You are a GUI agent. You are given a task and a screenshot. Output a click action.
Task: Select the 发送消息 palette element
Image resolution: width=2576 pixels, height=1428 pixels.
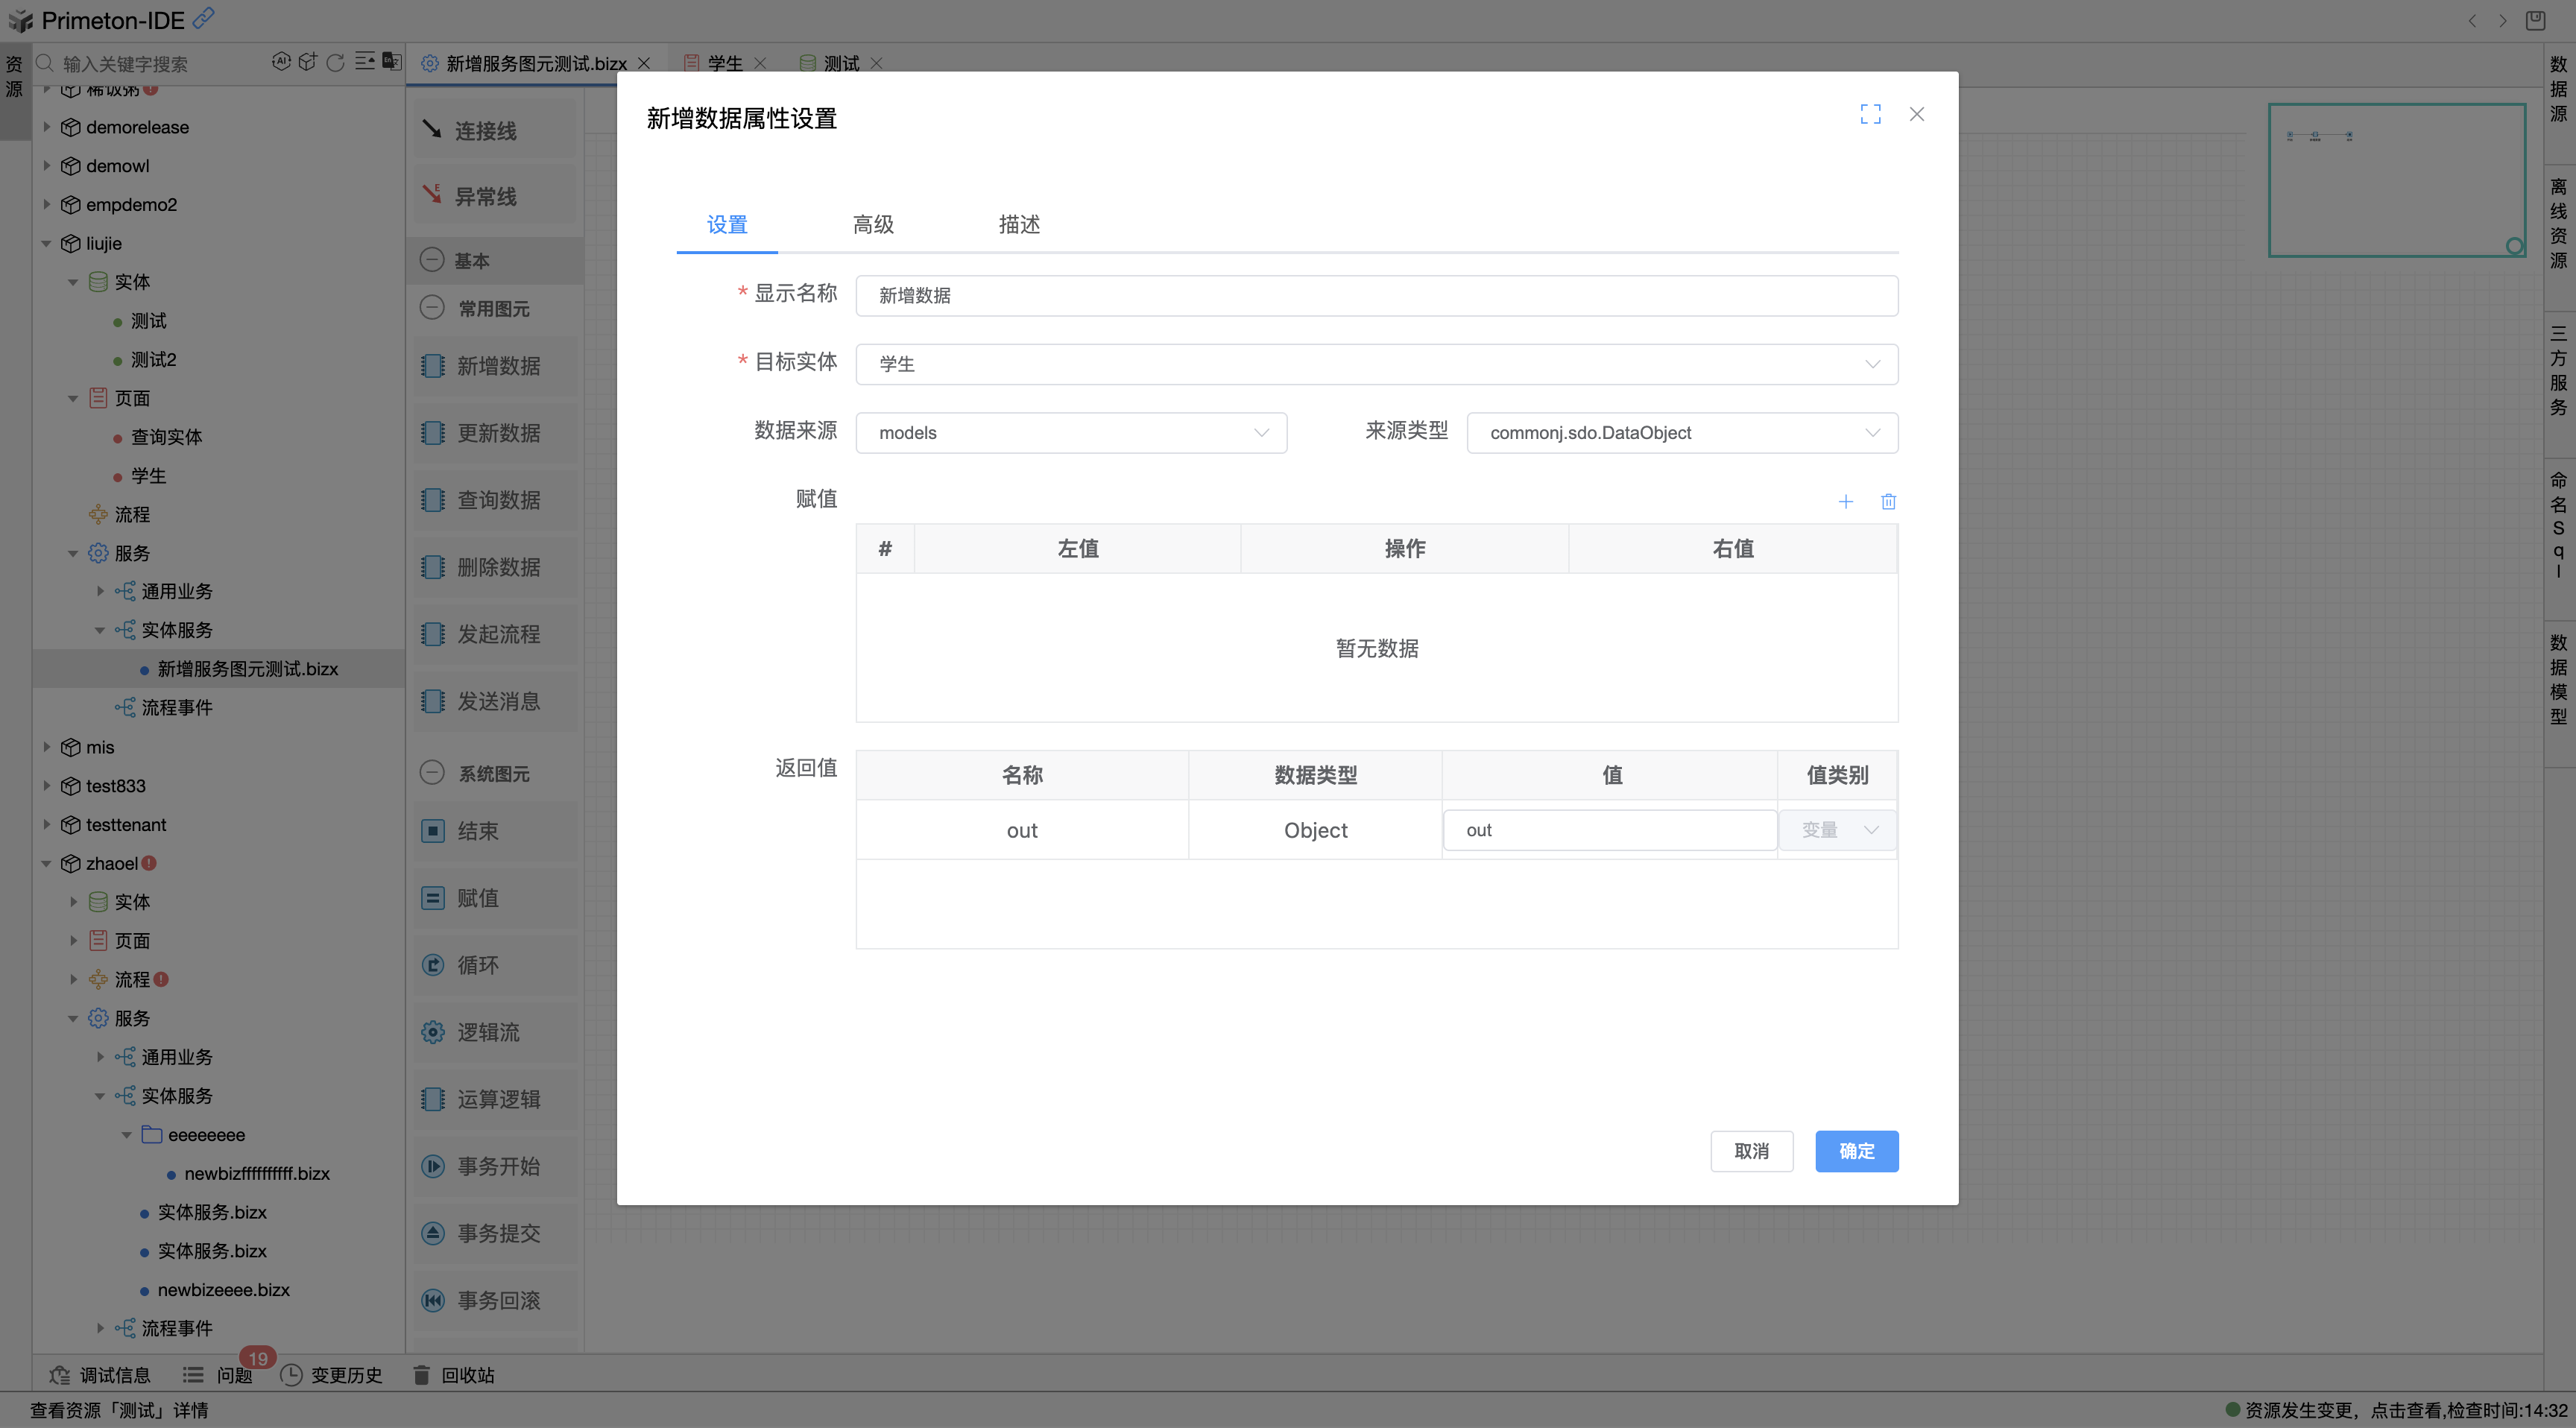click(x=497, y=700)
